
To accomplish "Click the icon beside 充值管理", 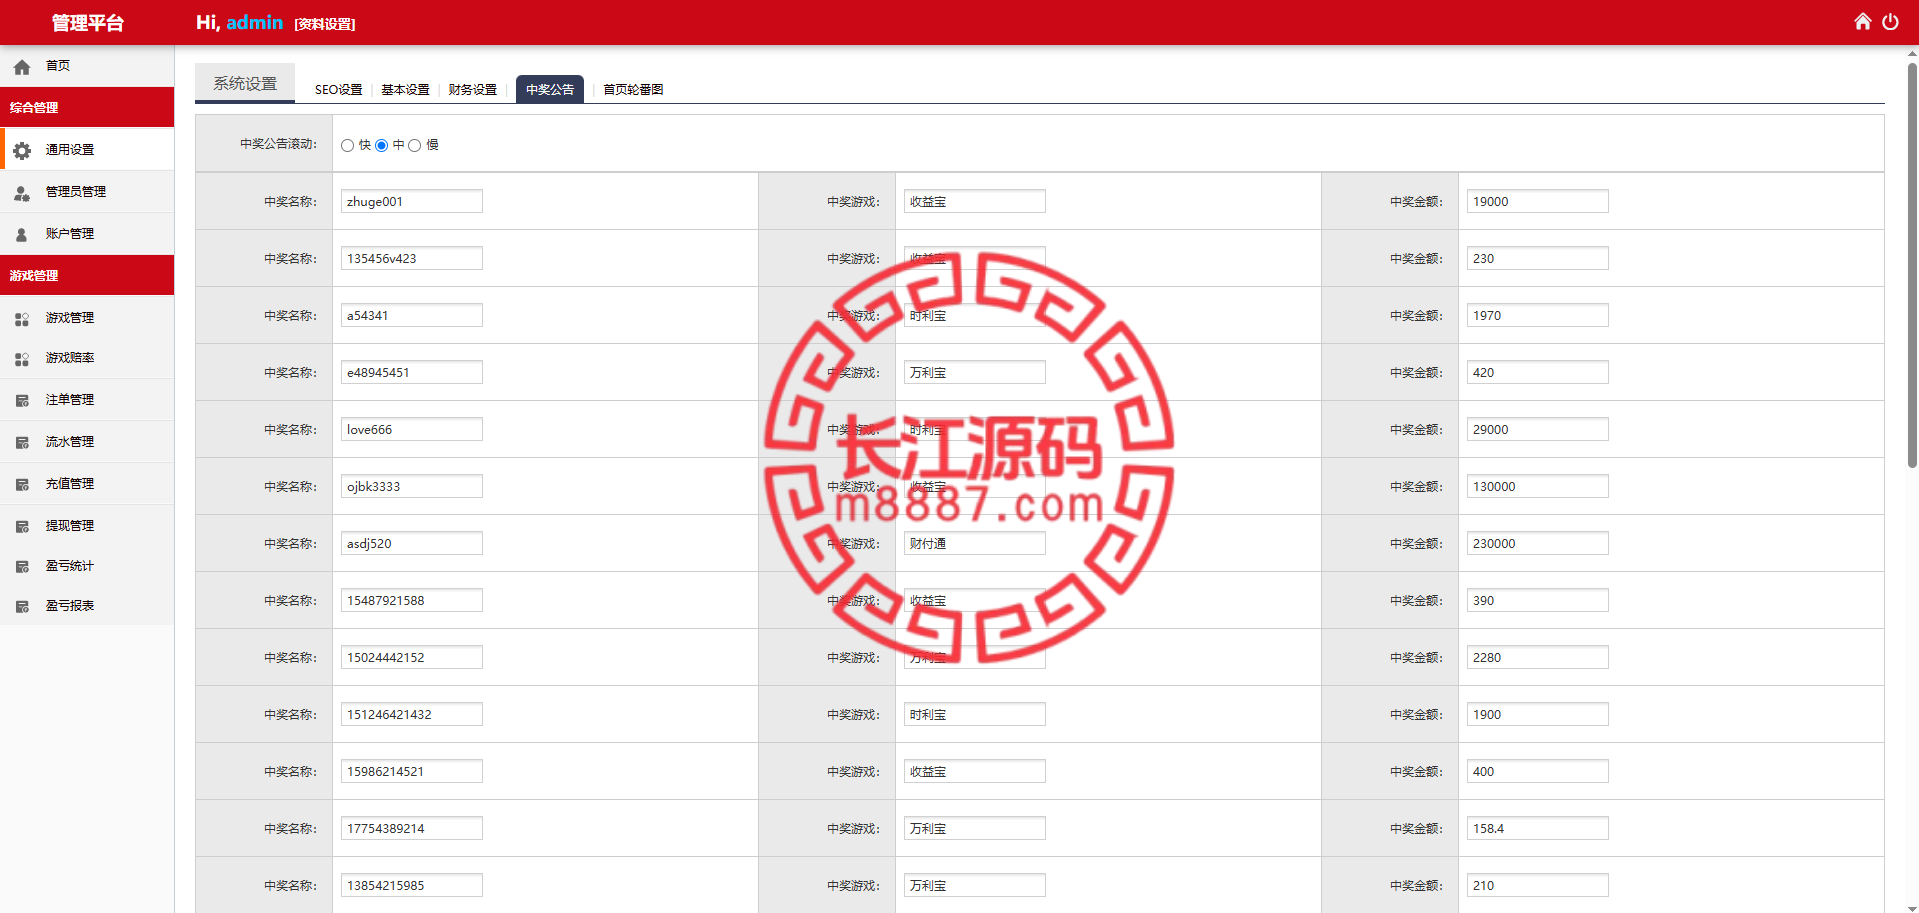I will [22, 485].
